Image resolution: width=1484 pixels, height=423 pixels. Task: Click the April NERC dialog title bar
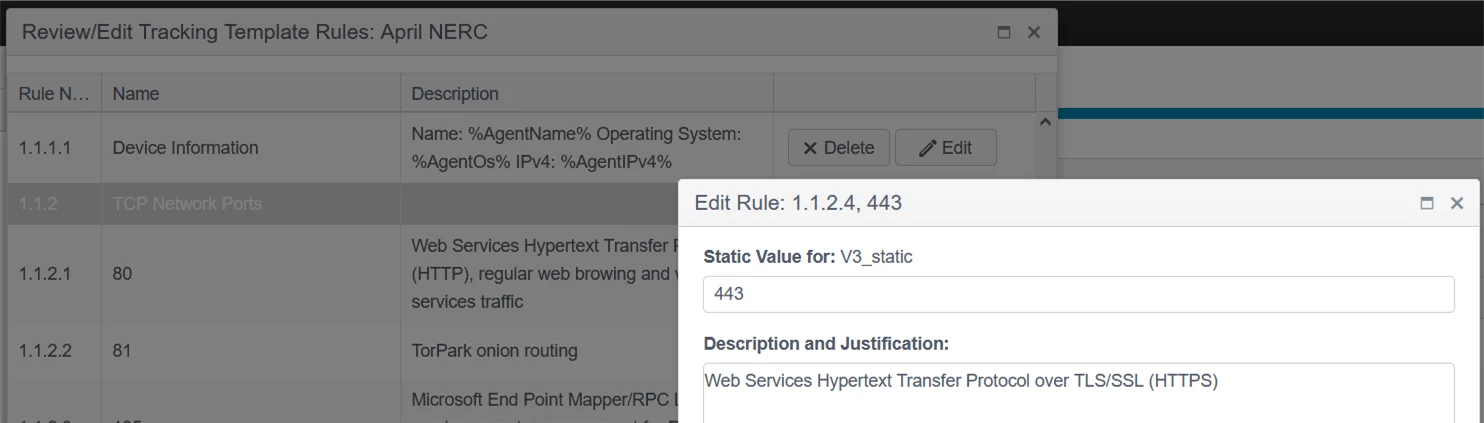(x=500, y=32)
